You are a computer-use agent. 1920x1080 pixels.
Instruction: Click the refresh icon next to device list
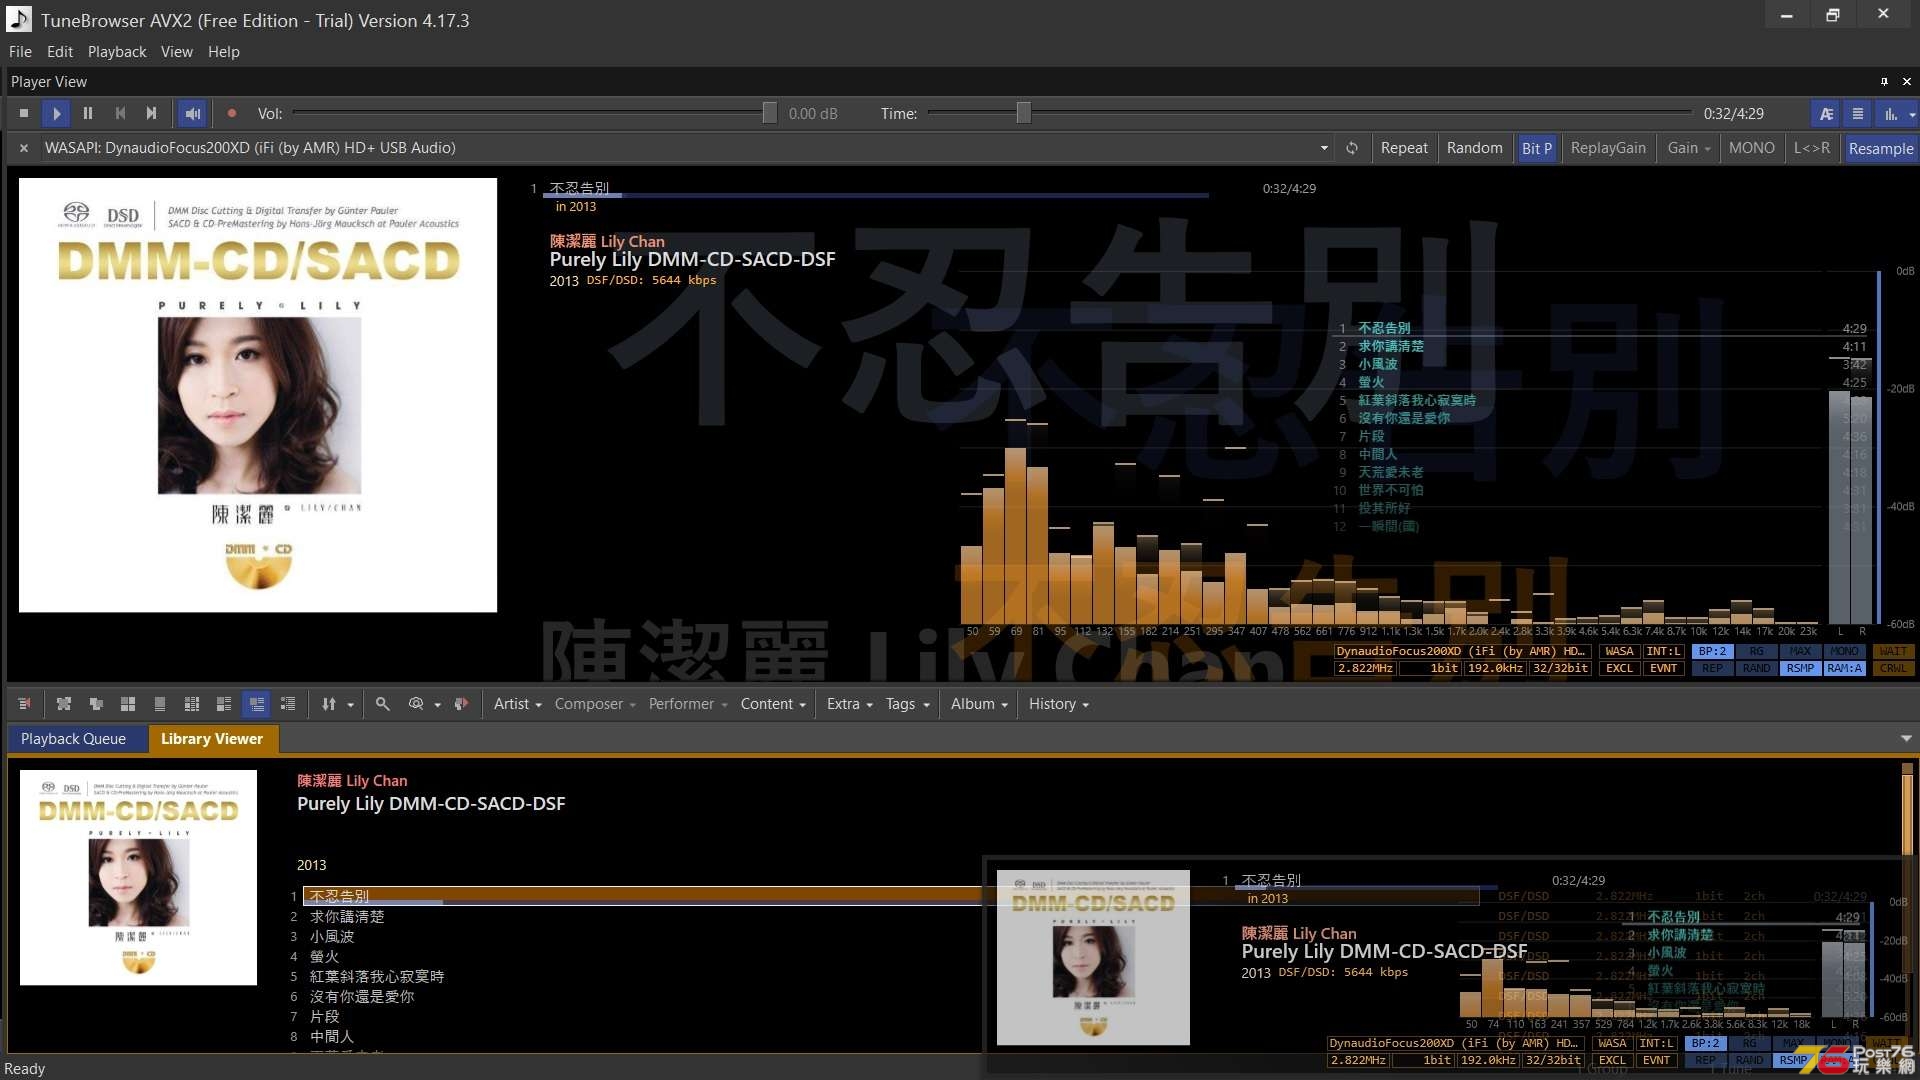point(1352,148)
